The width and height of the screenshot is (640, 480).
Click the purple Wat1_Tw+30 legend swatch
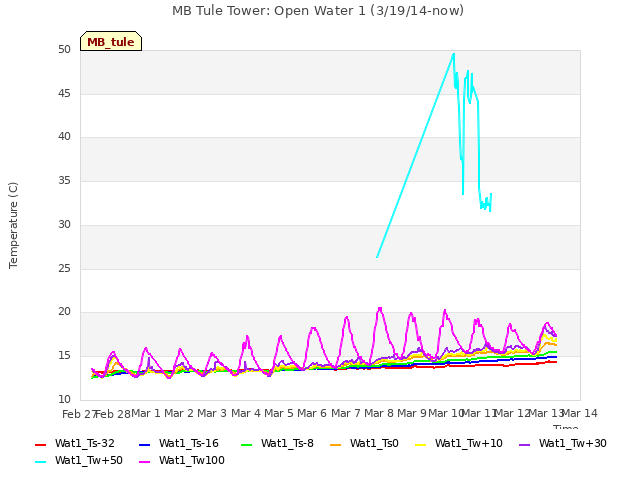(524, 444)
